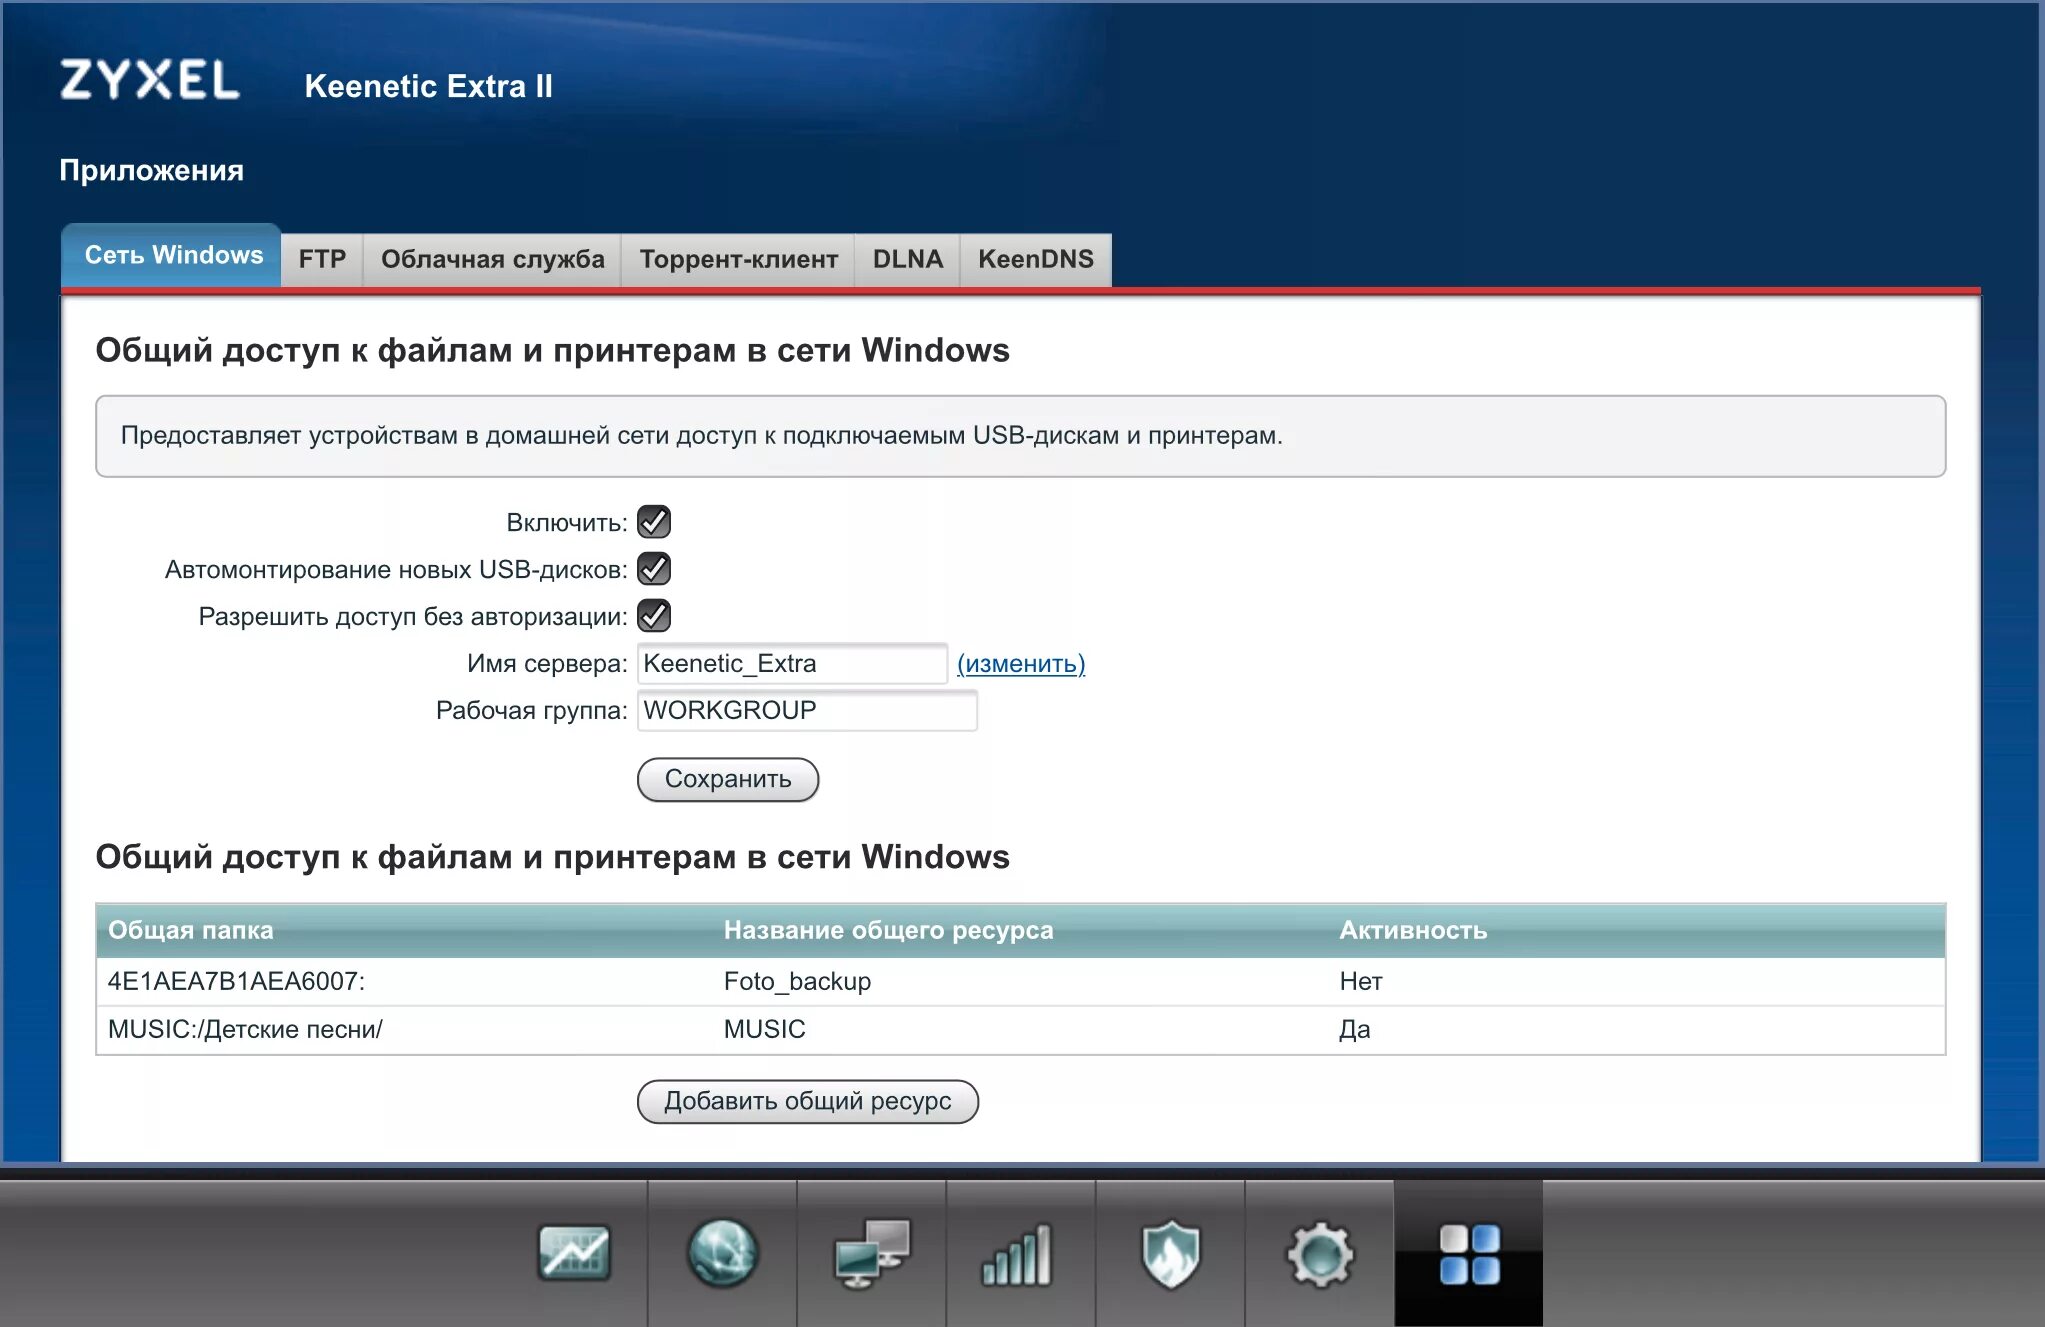Open the Торрент-клиент tab
2045x1327 pixels.
[738, 260]
